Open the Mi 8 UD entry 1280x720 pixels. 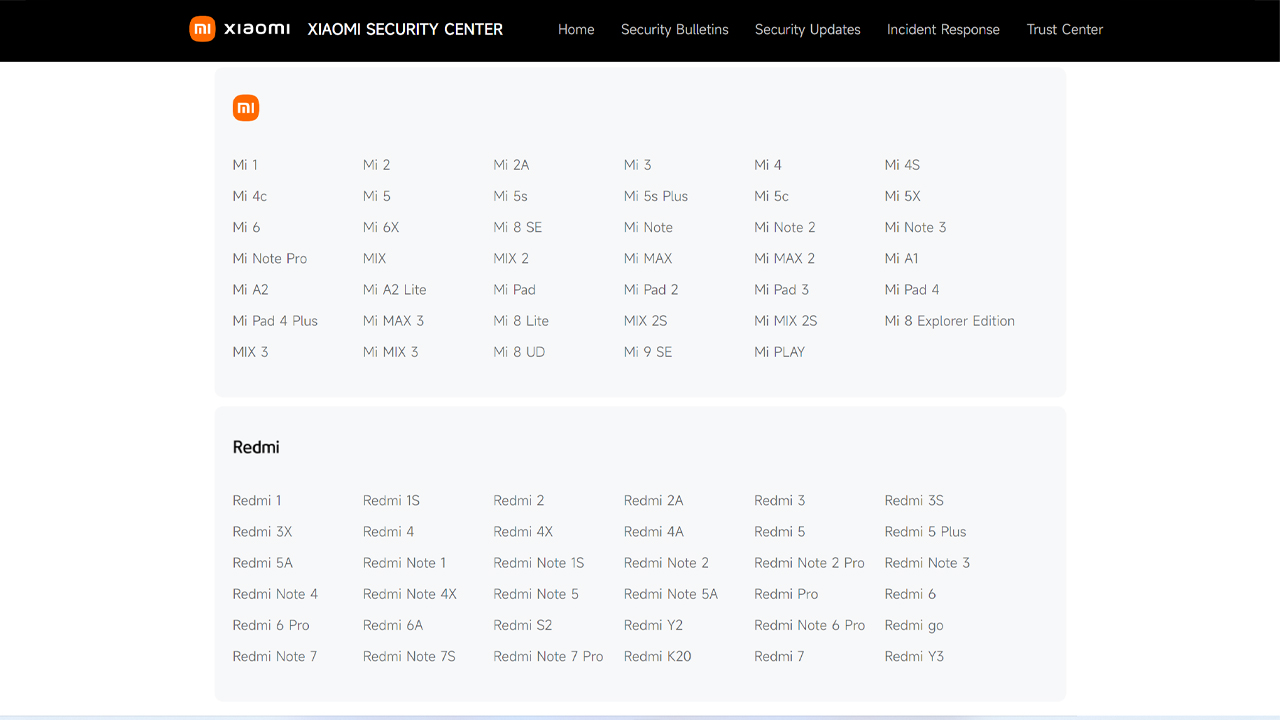pos(519,351)
